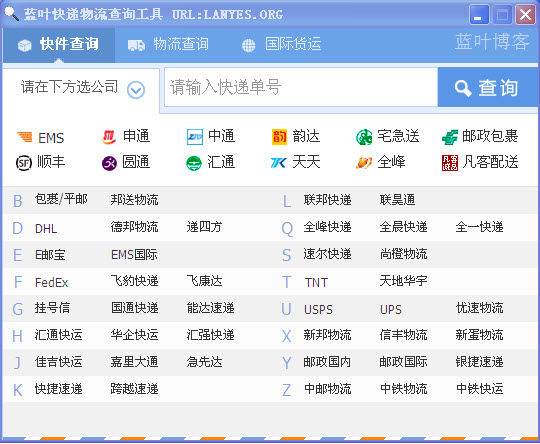Select 尚橙物流 courier
The width and height of the screenshot is (540, 444).
(x=403, y=254)
